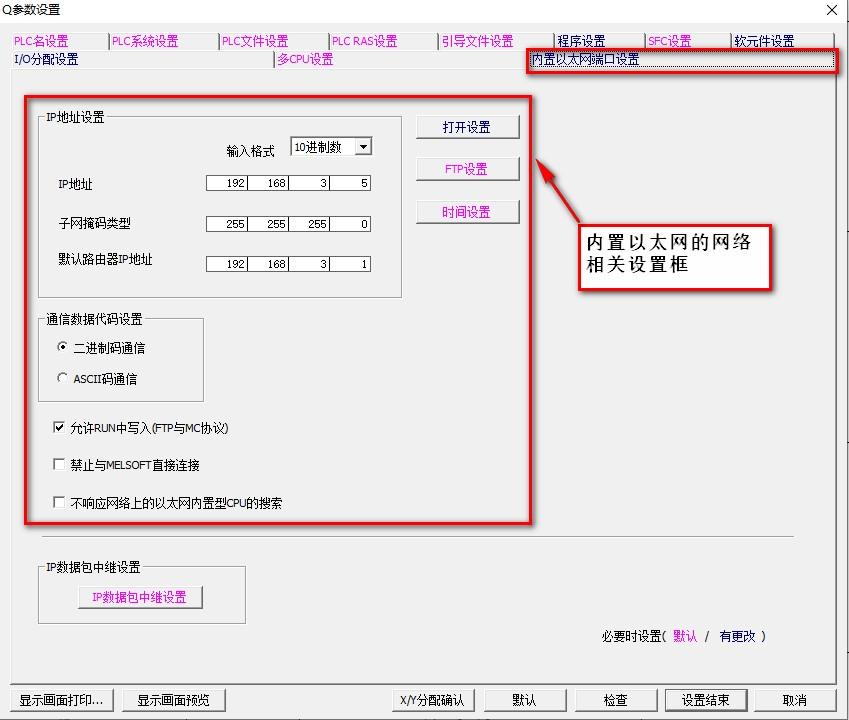Click the second 子网掩码类型 octet field
Image resolution: width=849 pixels, height=720 pixels.
268,224
